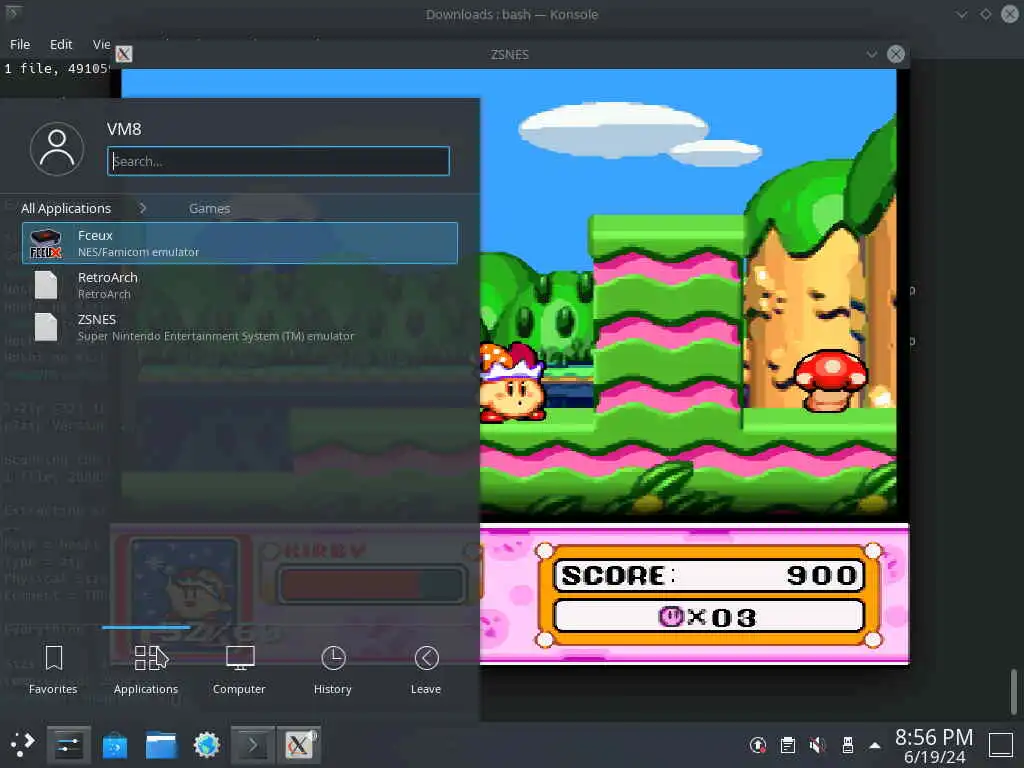The height and width of the screenshot is (768, 1024).
Task: Click the chevron beside All Applications
Action: [142, 208]
